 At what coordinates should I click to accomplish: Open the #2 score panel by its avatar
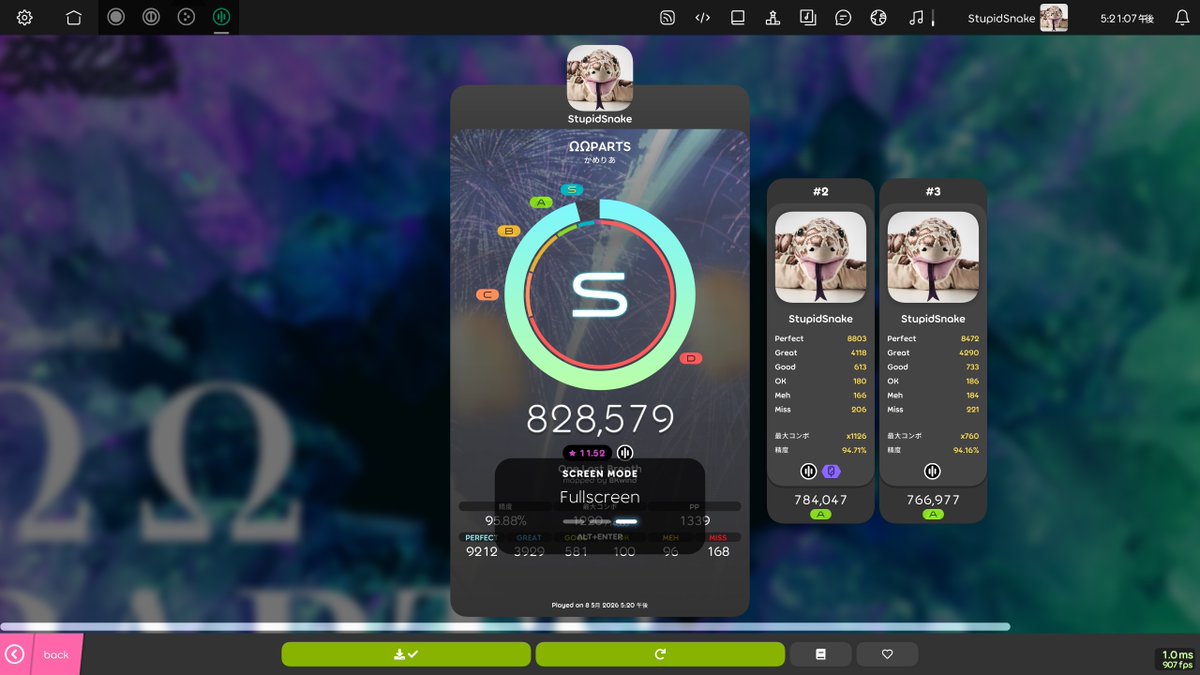[x=820, y=257]
